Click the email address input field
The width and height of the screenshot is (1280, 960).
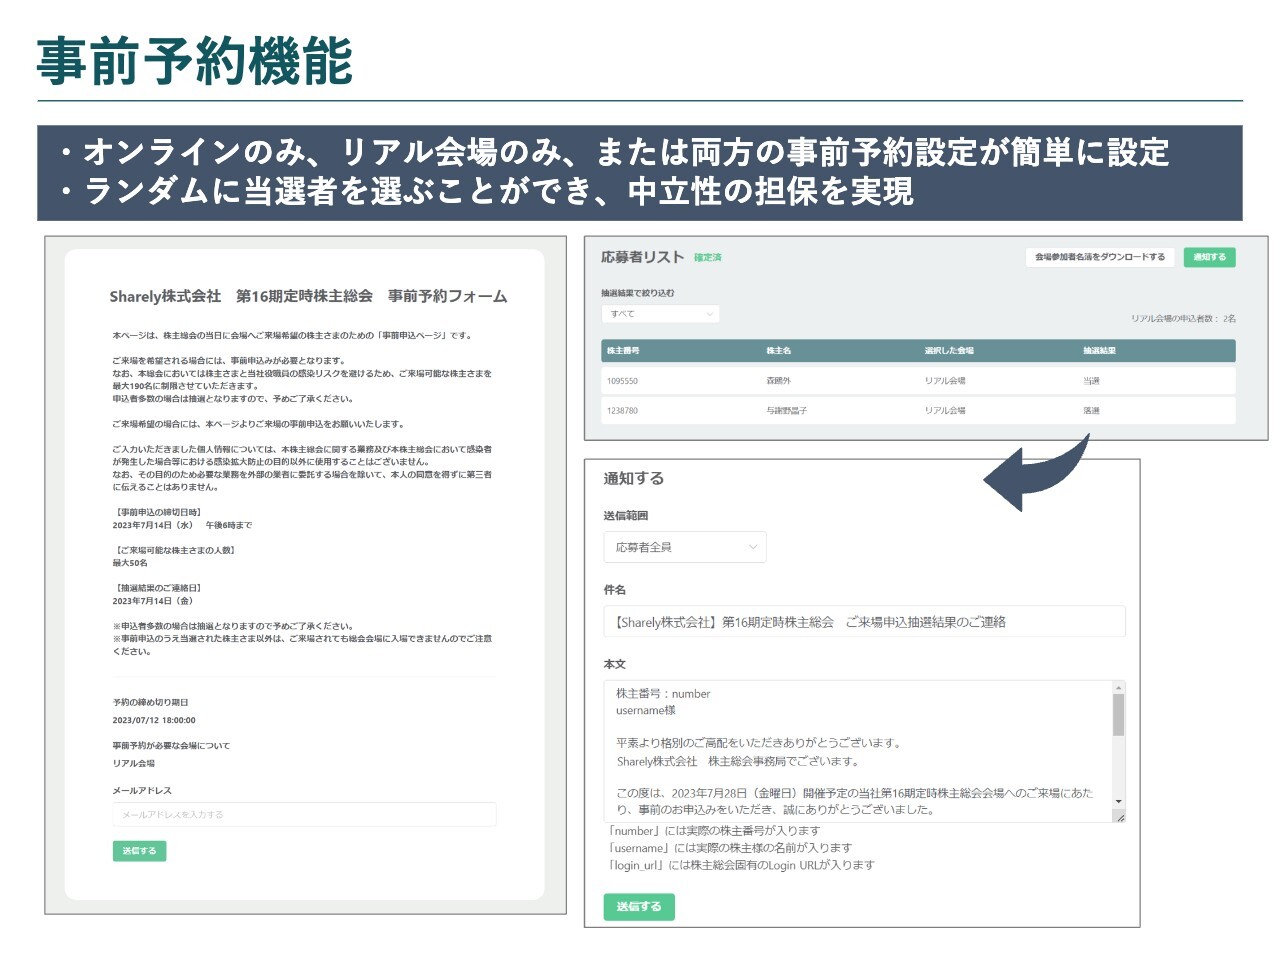pyautogui.click(x=304, y=814)
